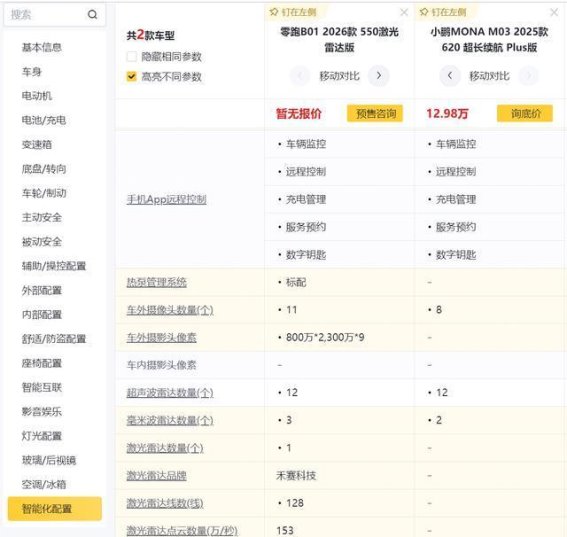Screen dimensions: 567x537
Task: Click the 暂无报价 price text
Action: tap(299, 114)
